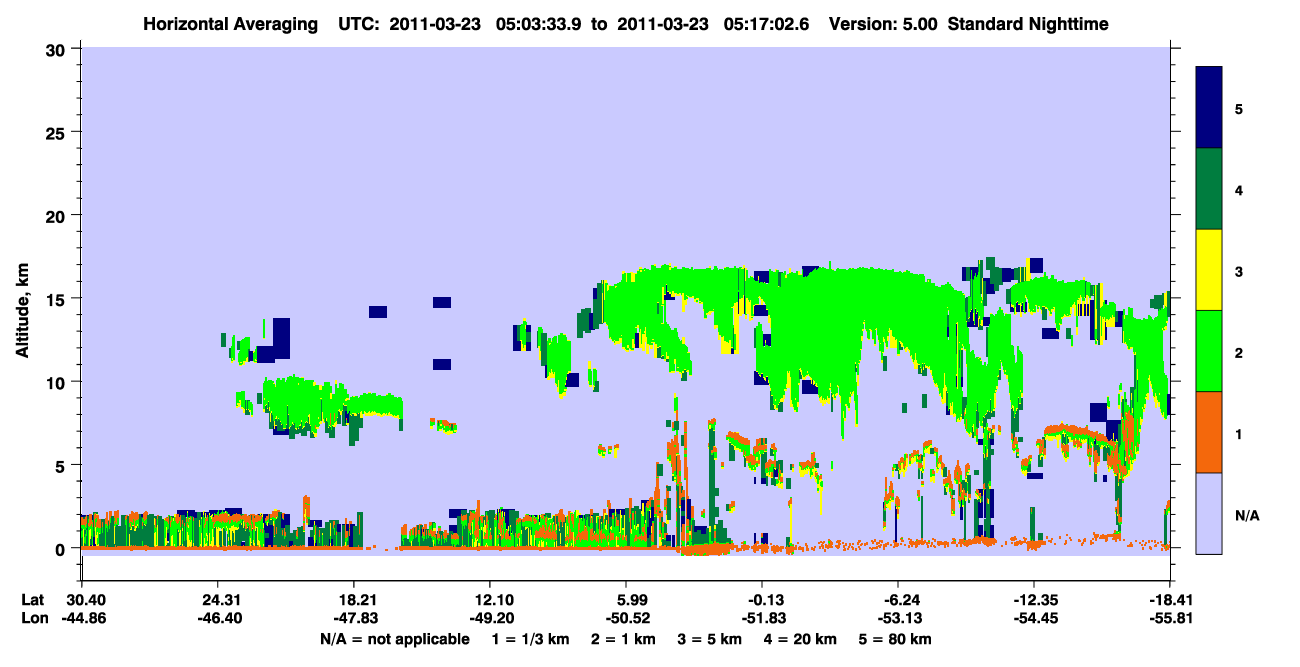Click longitude value -54.45

pyautogui.click(x=1034, y=619)
